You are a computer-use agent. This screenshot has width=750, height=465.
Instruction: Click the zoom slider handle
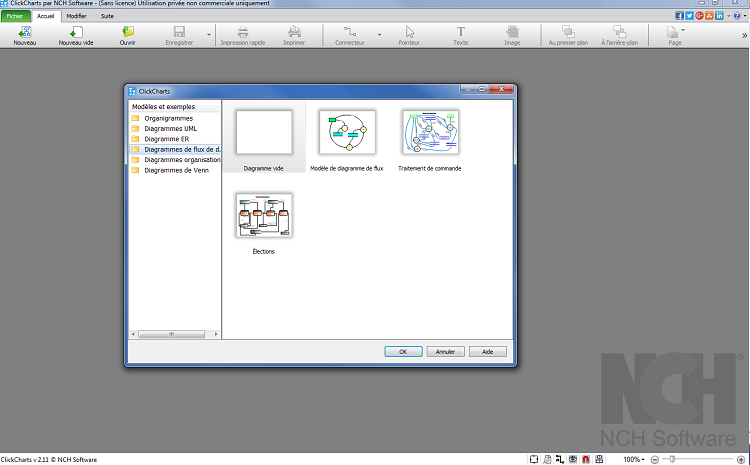tap(672, 460)
